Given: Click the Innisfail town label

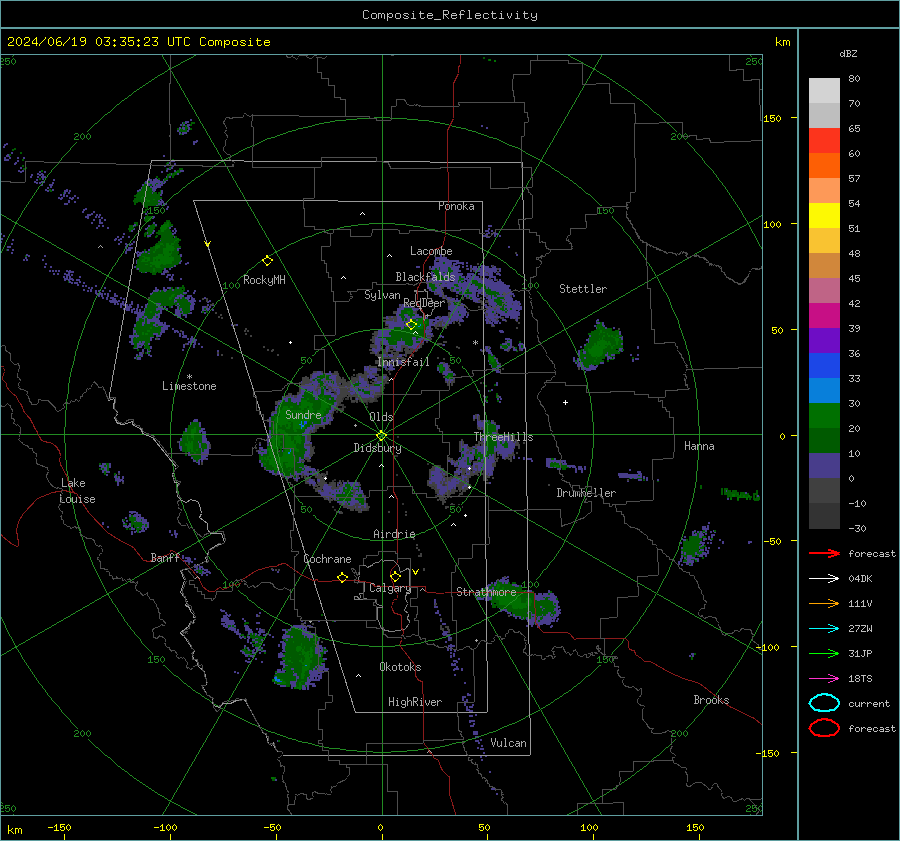Looking at the screenshot, I should (x=404, y=362).
